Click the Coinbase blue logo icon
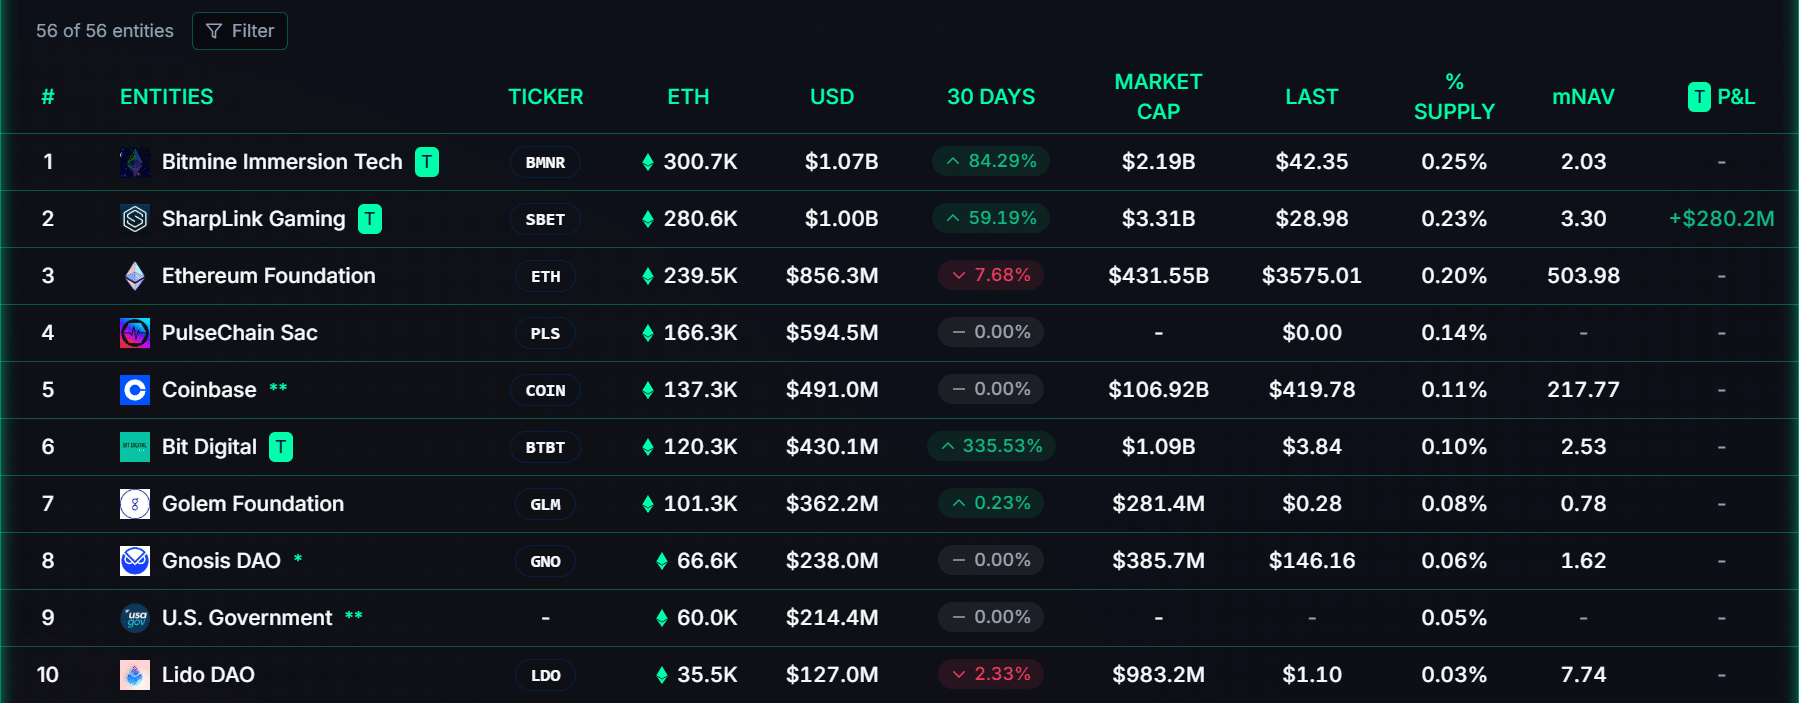 click(134, 390)
